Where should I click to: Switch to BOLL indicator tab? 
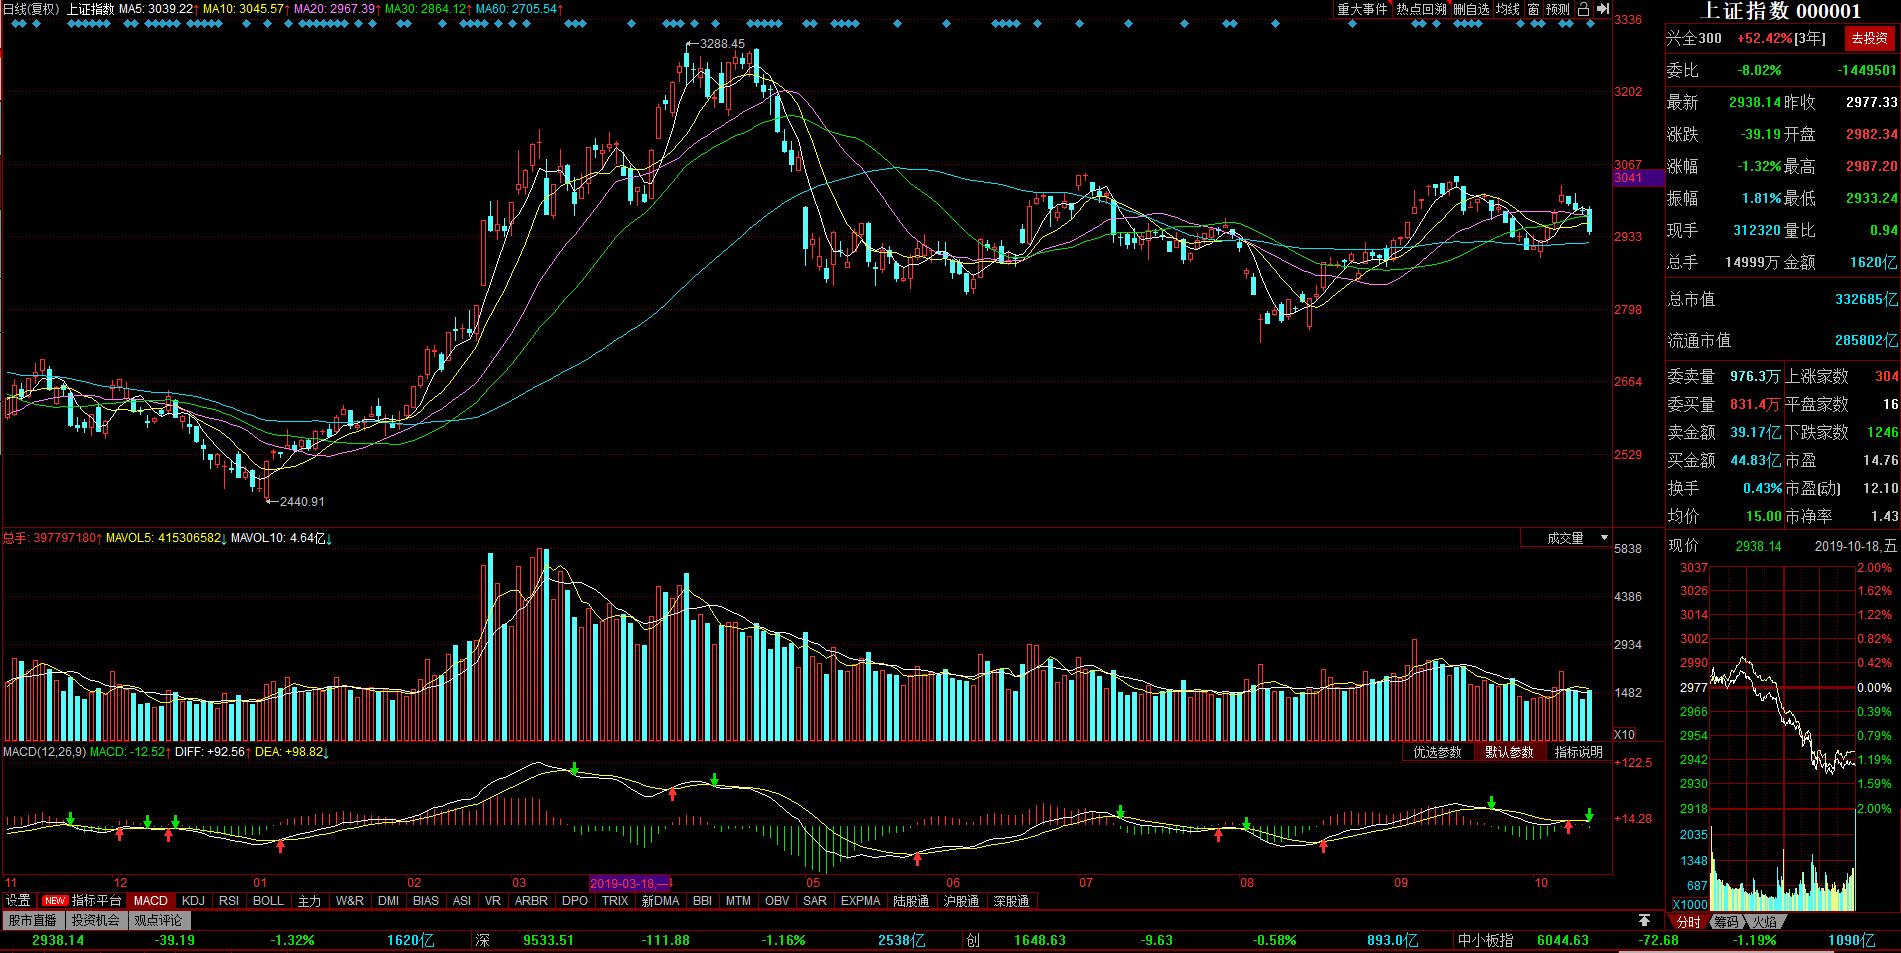tap(268, 901)
